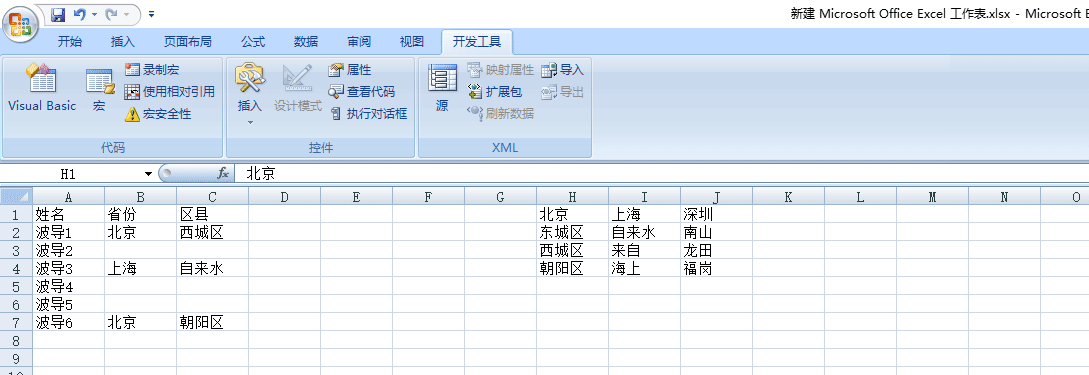Screen dimensions: 1089x375
Task: Select cell A3 波导2
Action: (x=68, y=250)
